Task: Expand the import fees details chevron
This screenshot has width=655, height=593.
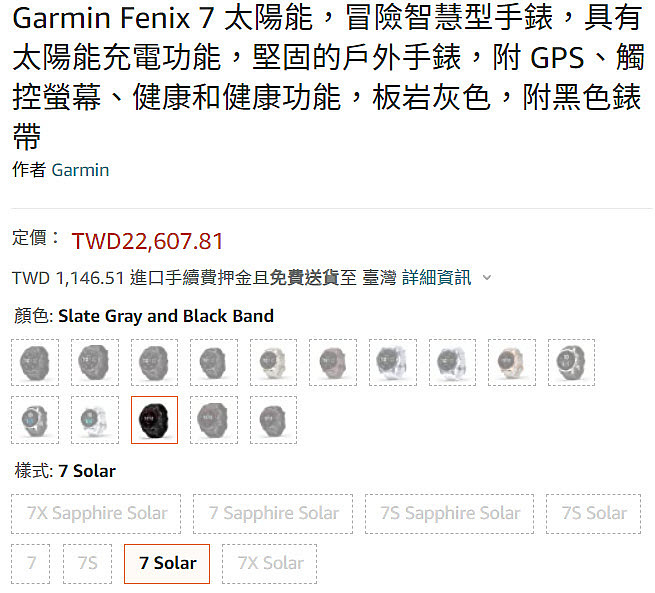Action: pyautogui.click(x=487, y=277)
